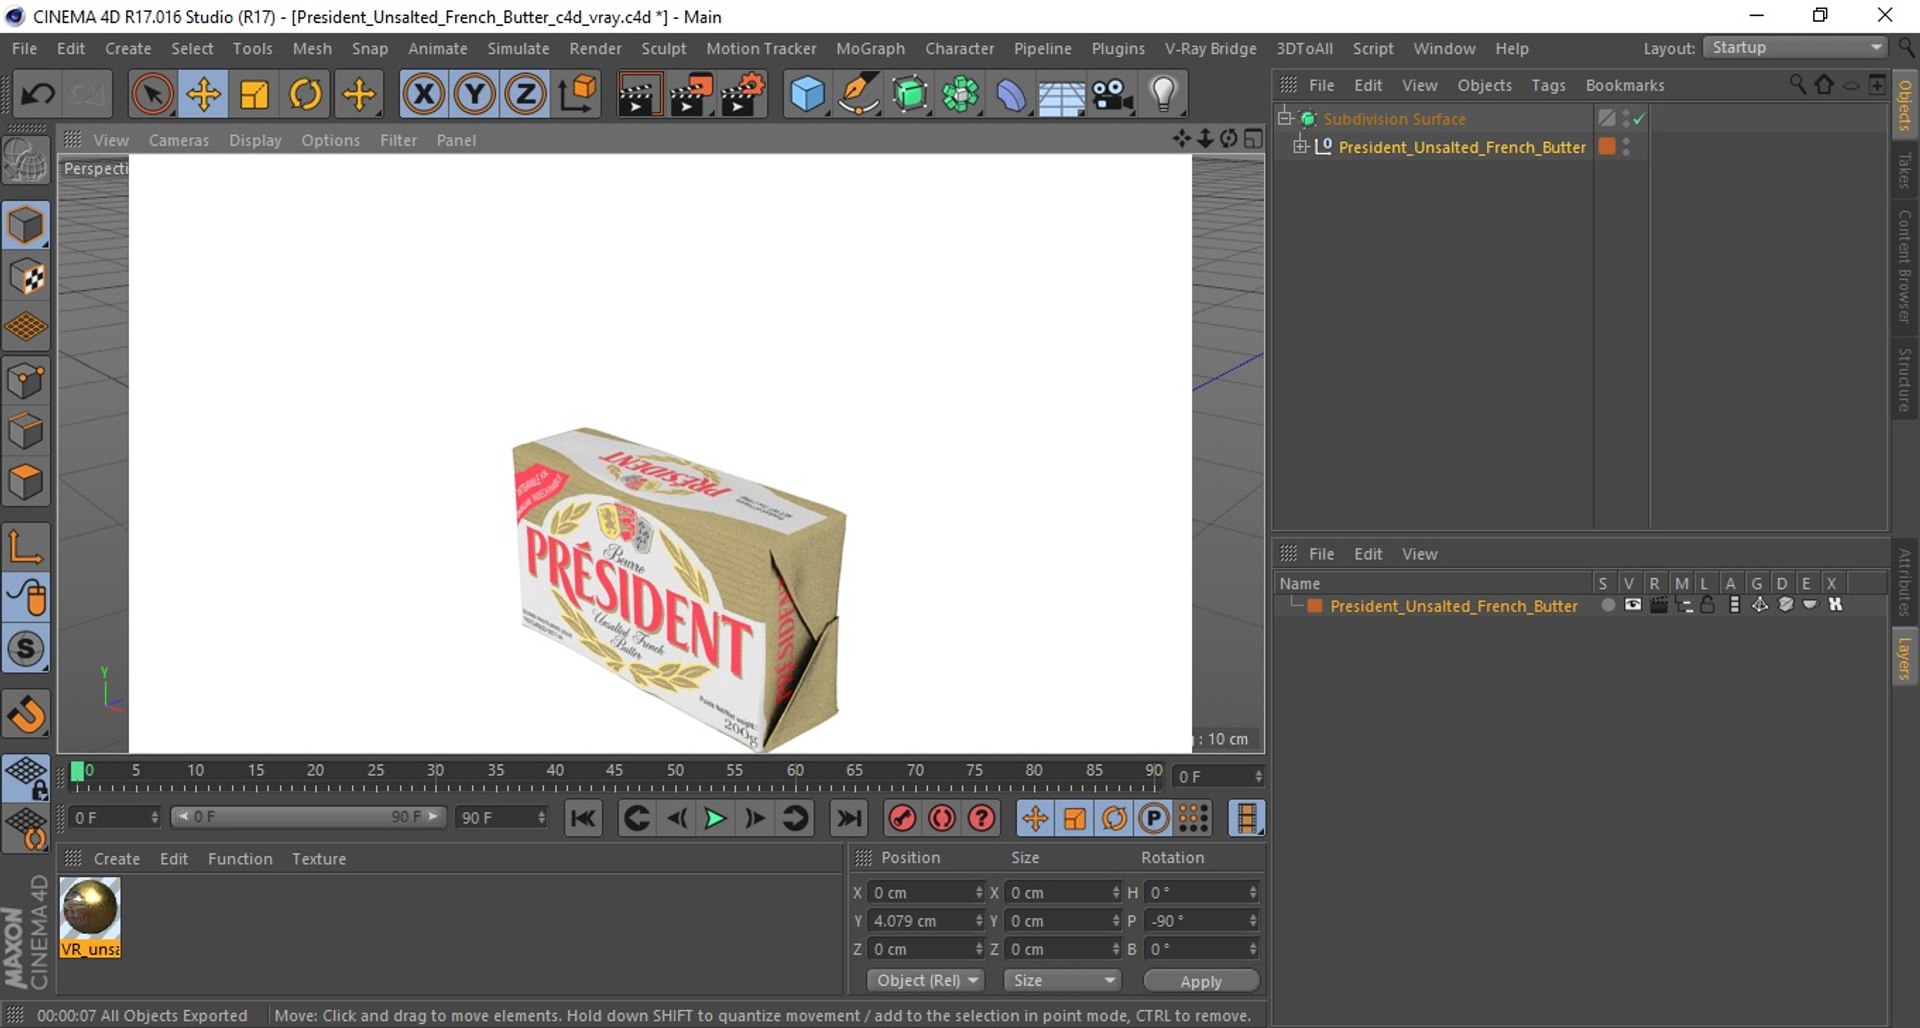The height and width of the screenshot is (1028, 1920).
Task: Click the preview range 0 F–90 F slider
Action: (308, 817)
